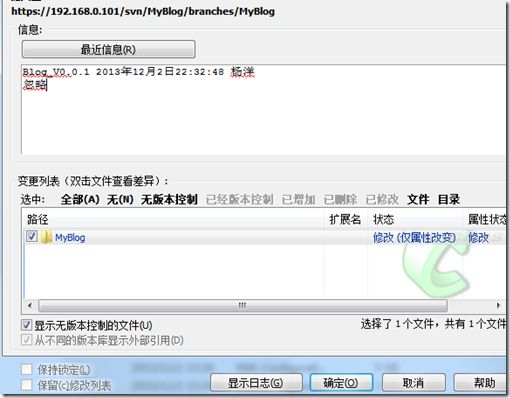Image resolution: width=510 pixels, height=398 pixels.
Task: Cancel the commit with 取消 button
Action: click(x=413, y=382)
